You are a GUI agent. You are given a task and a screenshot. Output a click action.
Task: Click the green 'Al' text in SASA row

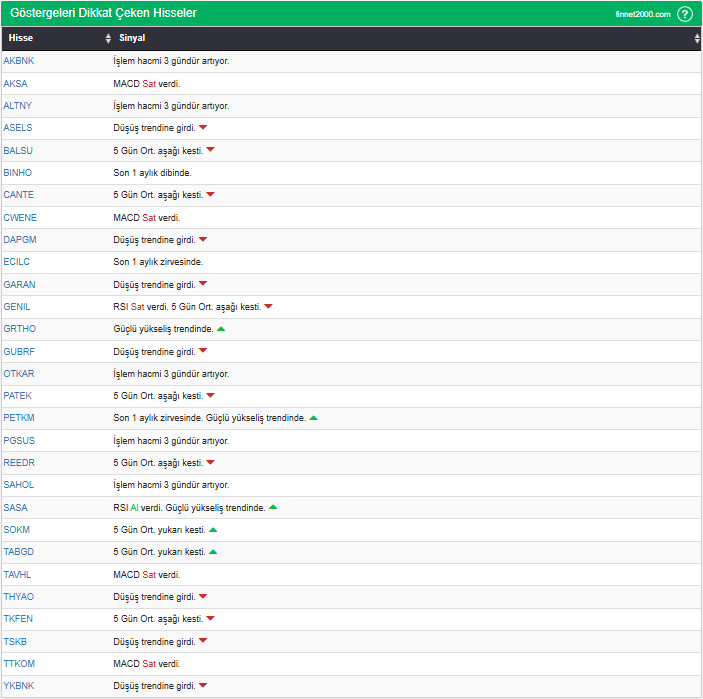[x=134, y=508]
